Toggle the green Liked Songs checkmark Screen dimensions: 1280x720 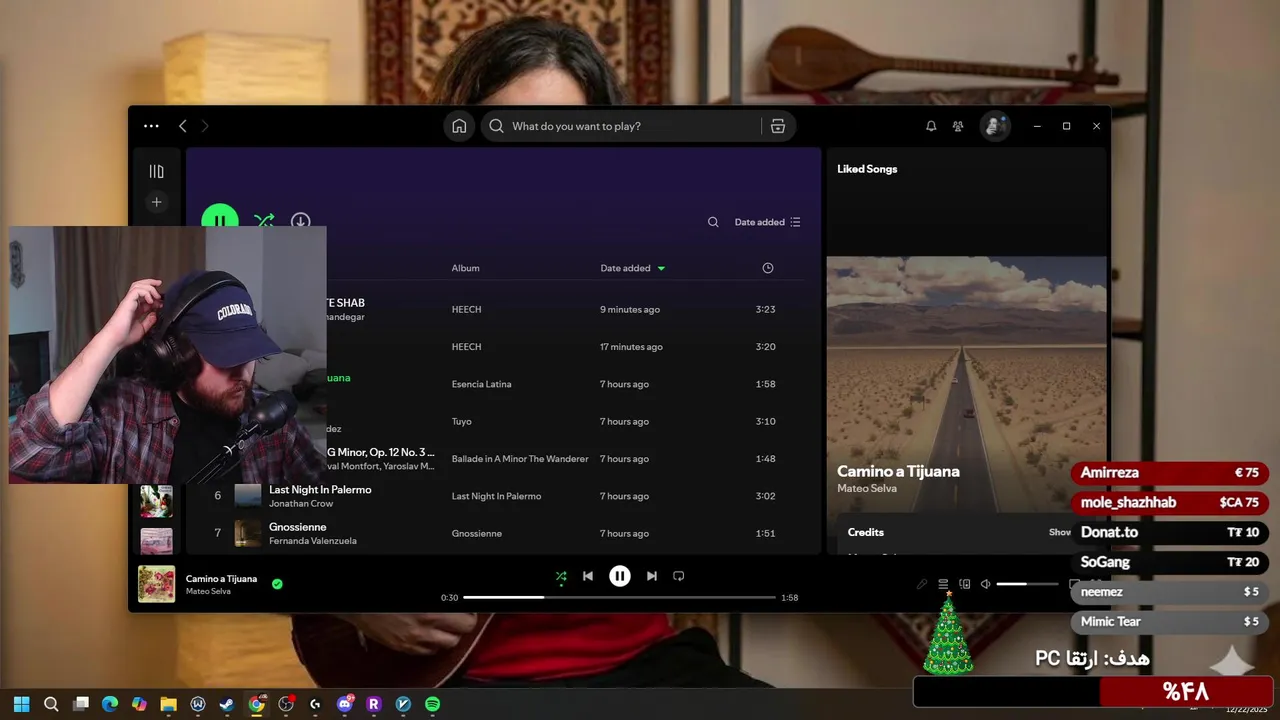pos(277,584)
